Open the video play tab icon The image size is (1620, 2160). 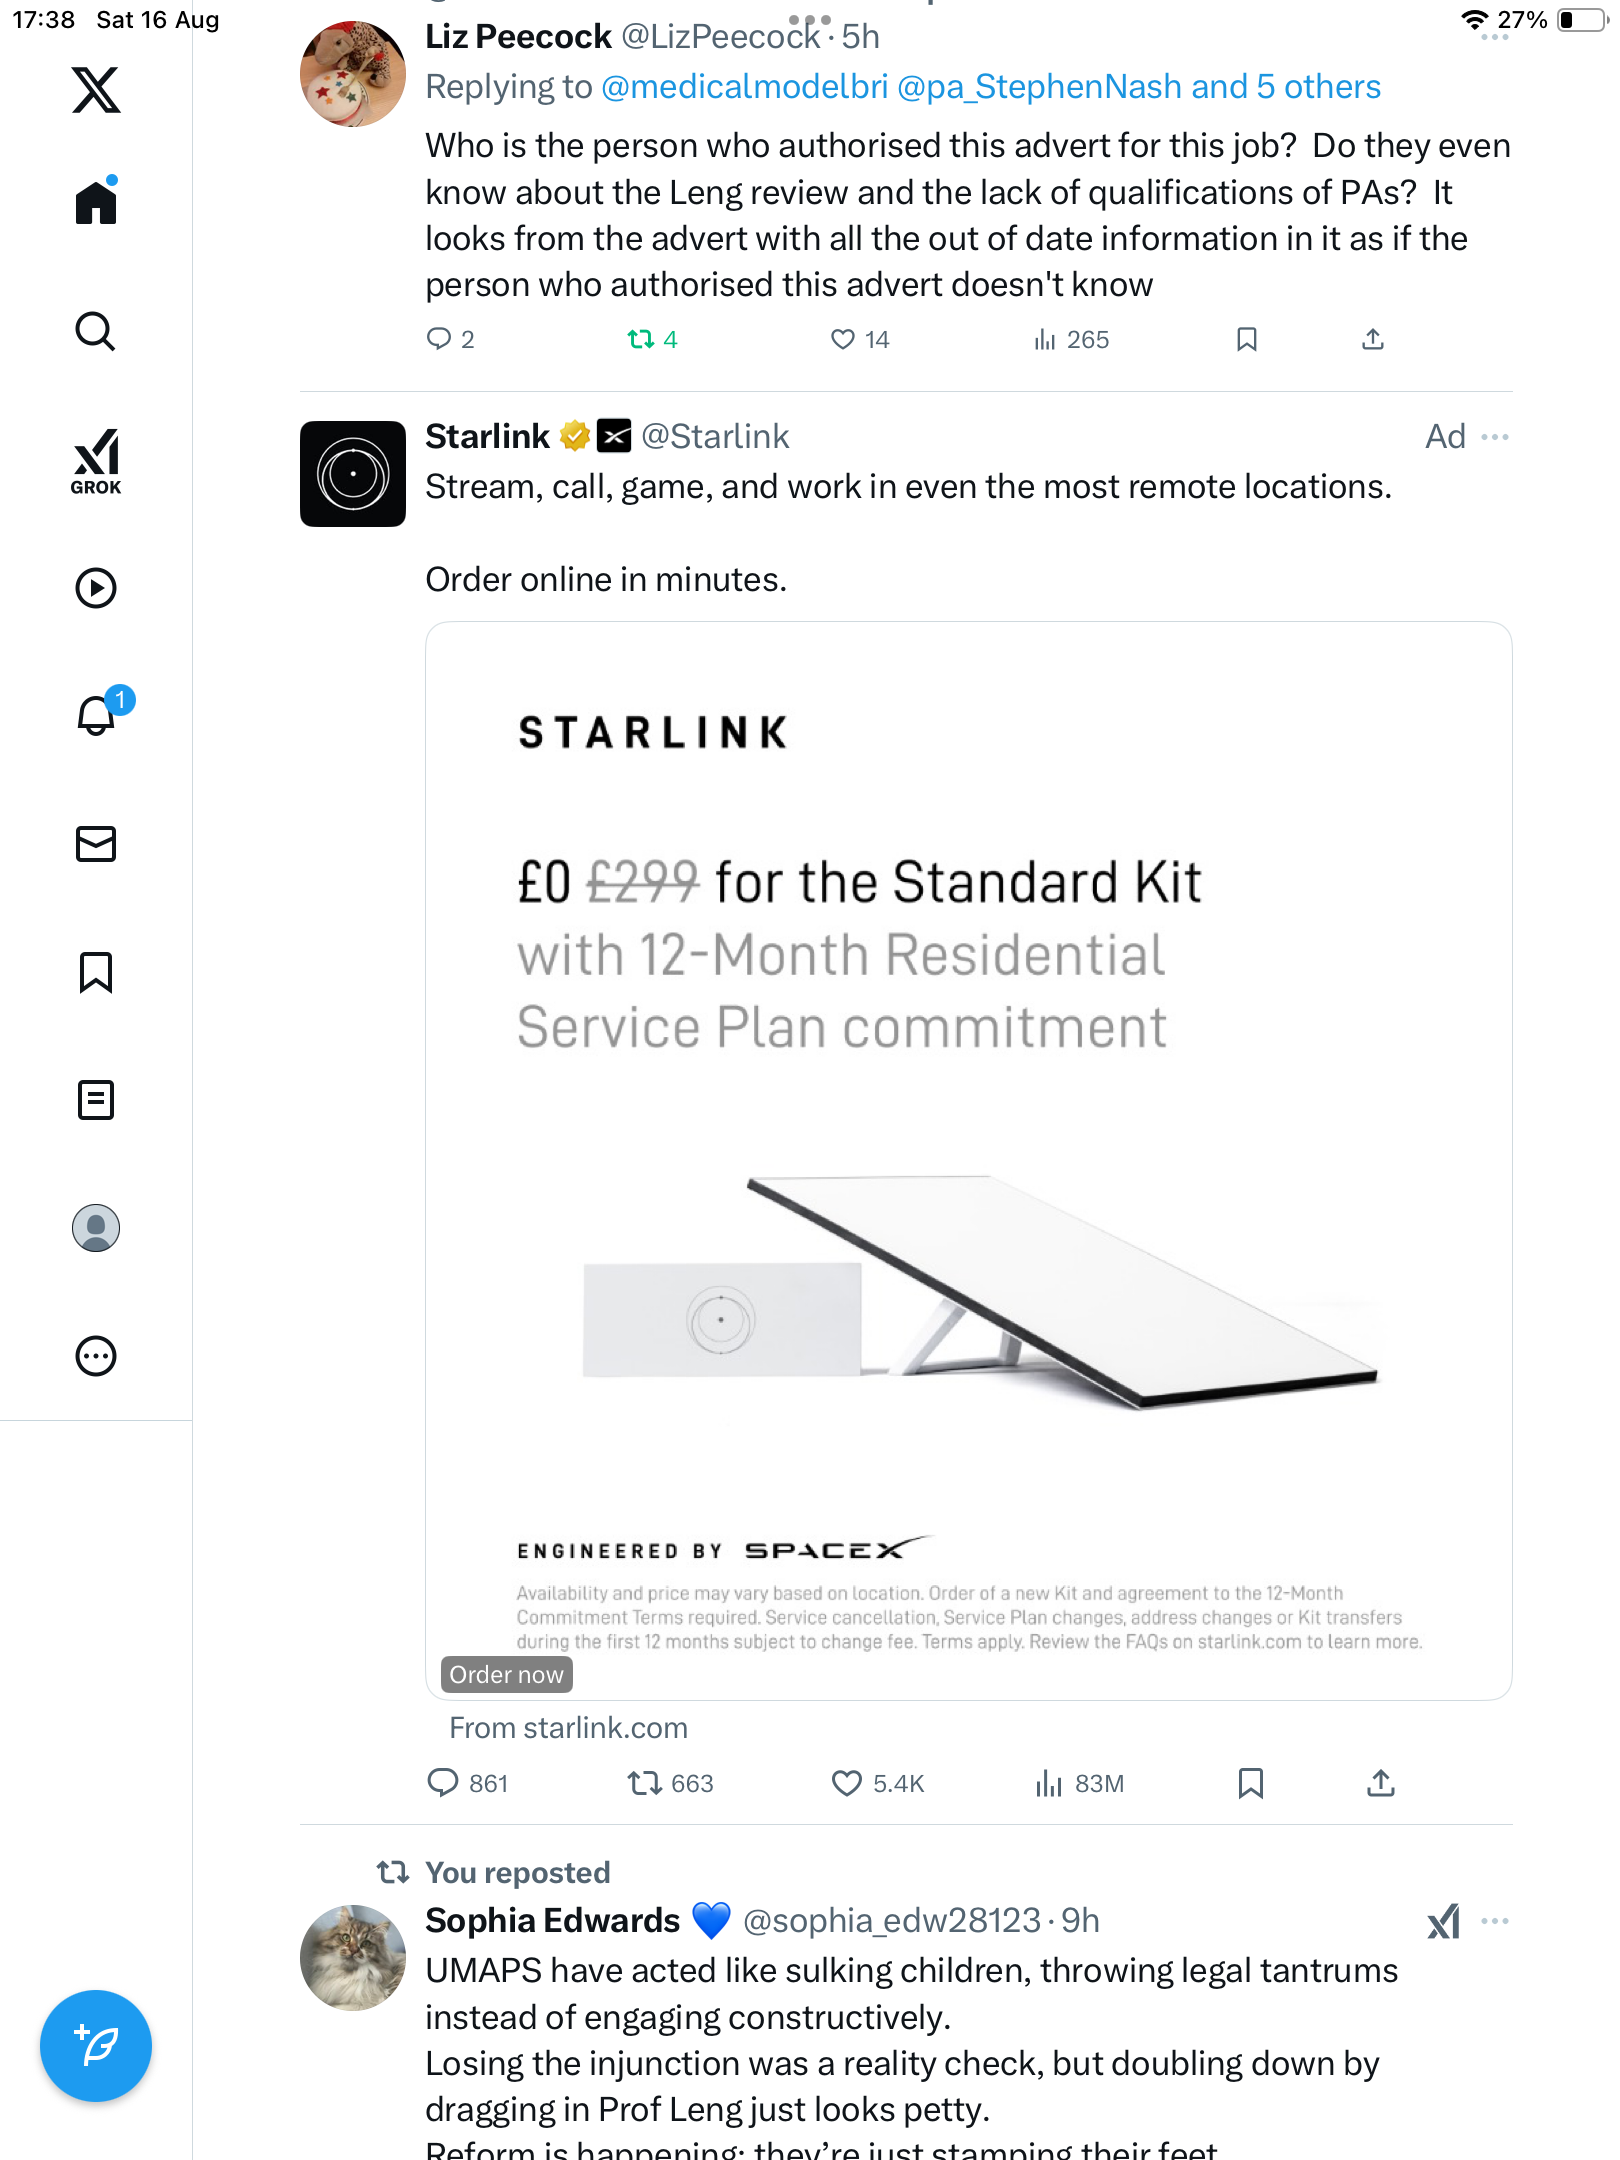tap(96, 588)
